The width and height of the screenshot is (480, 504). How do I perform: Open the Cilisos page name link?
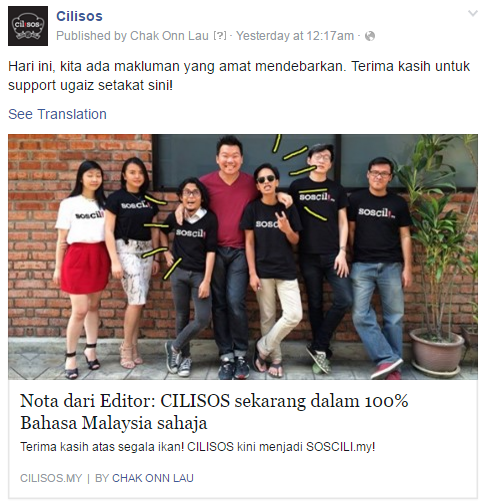tap(79, 16)
